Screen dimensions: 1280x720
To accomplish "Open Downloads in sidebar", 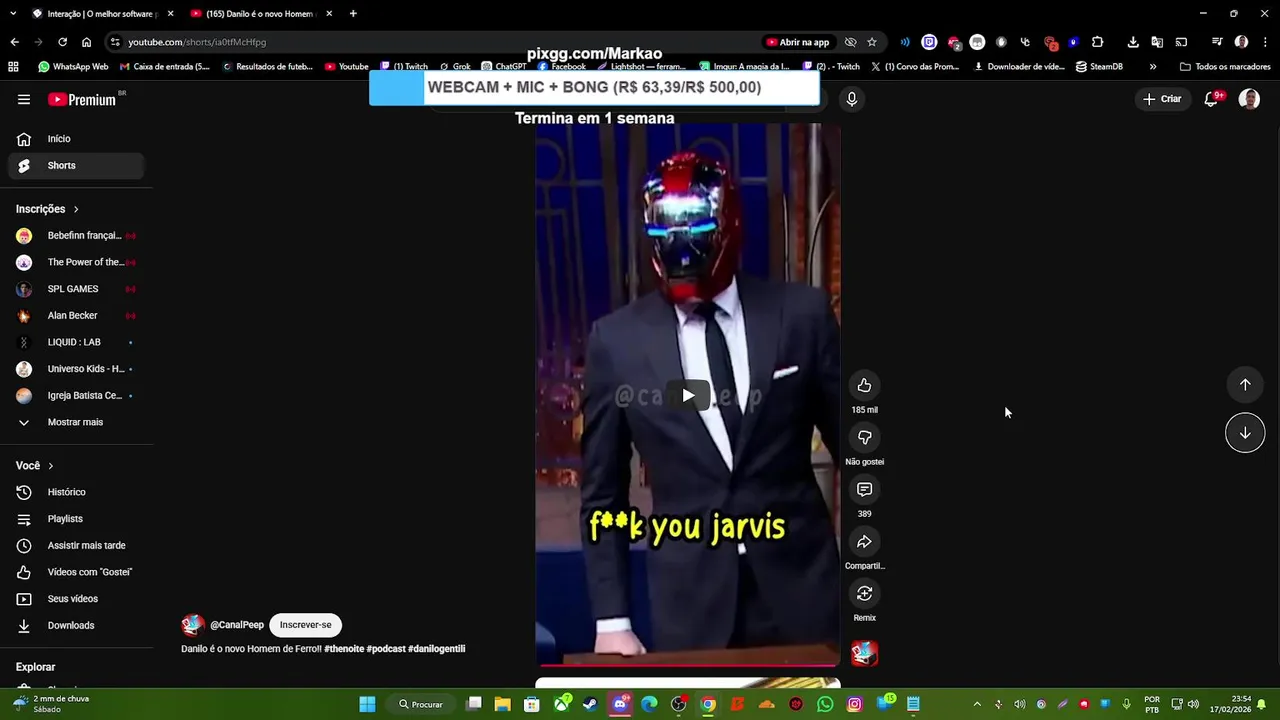I will 76,626.
